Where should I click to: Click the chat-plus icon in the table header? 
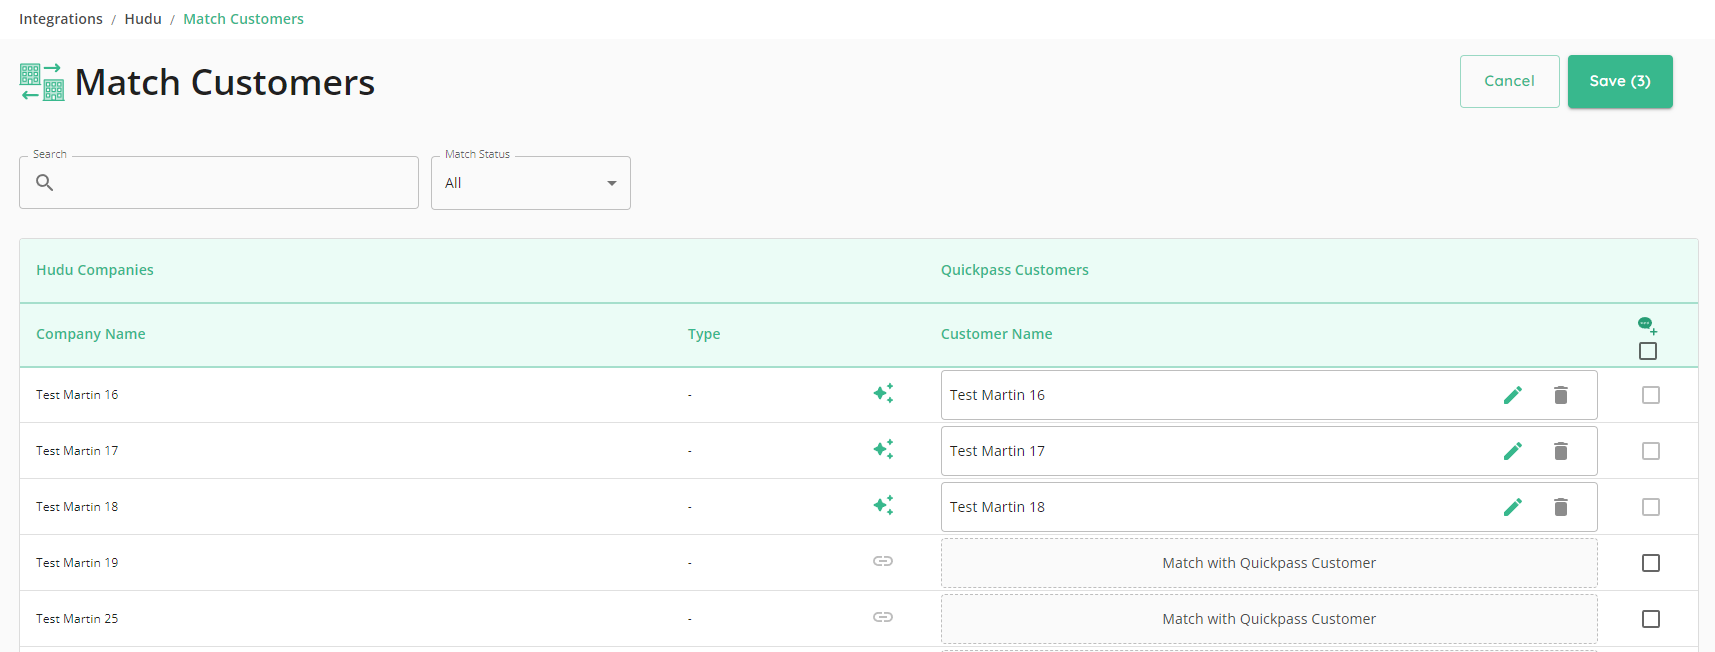(1647, 325)
